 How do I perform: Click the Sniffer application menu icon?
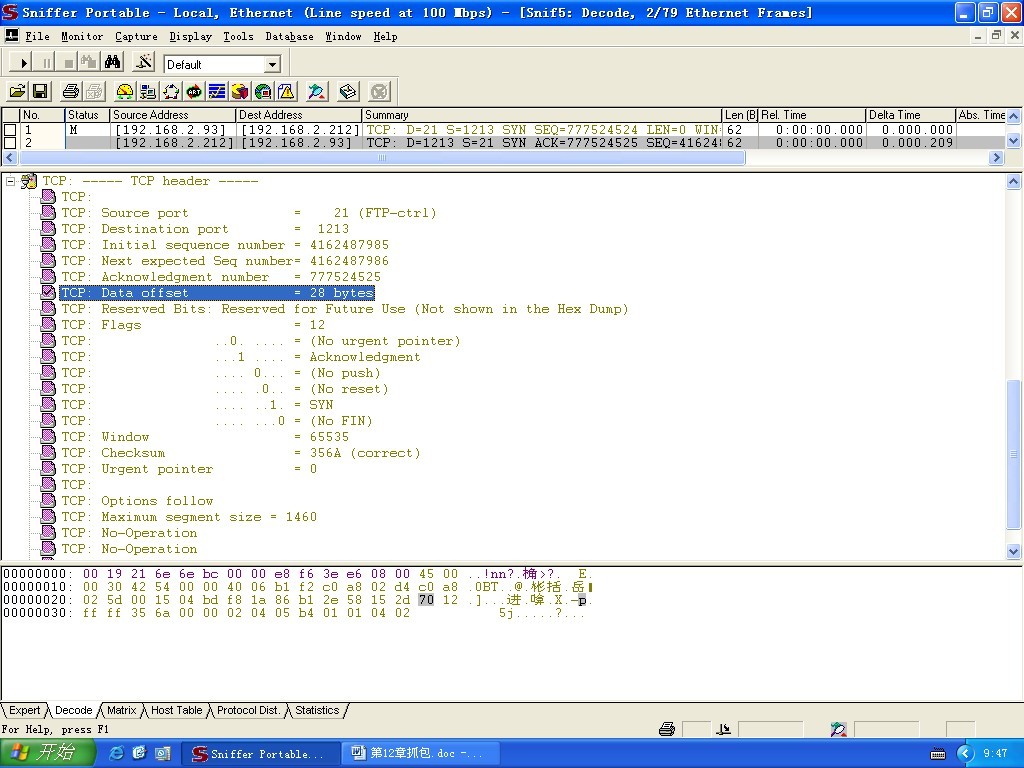coord(12,36)
